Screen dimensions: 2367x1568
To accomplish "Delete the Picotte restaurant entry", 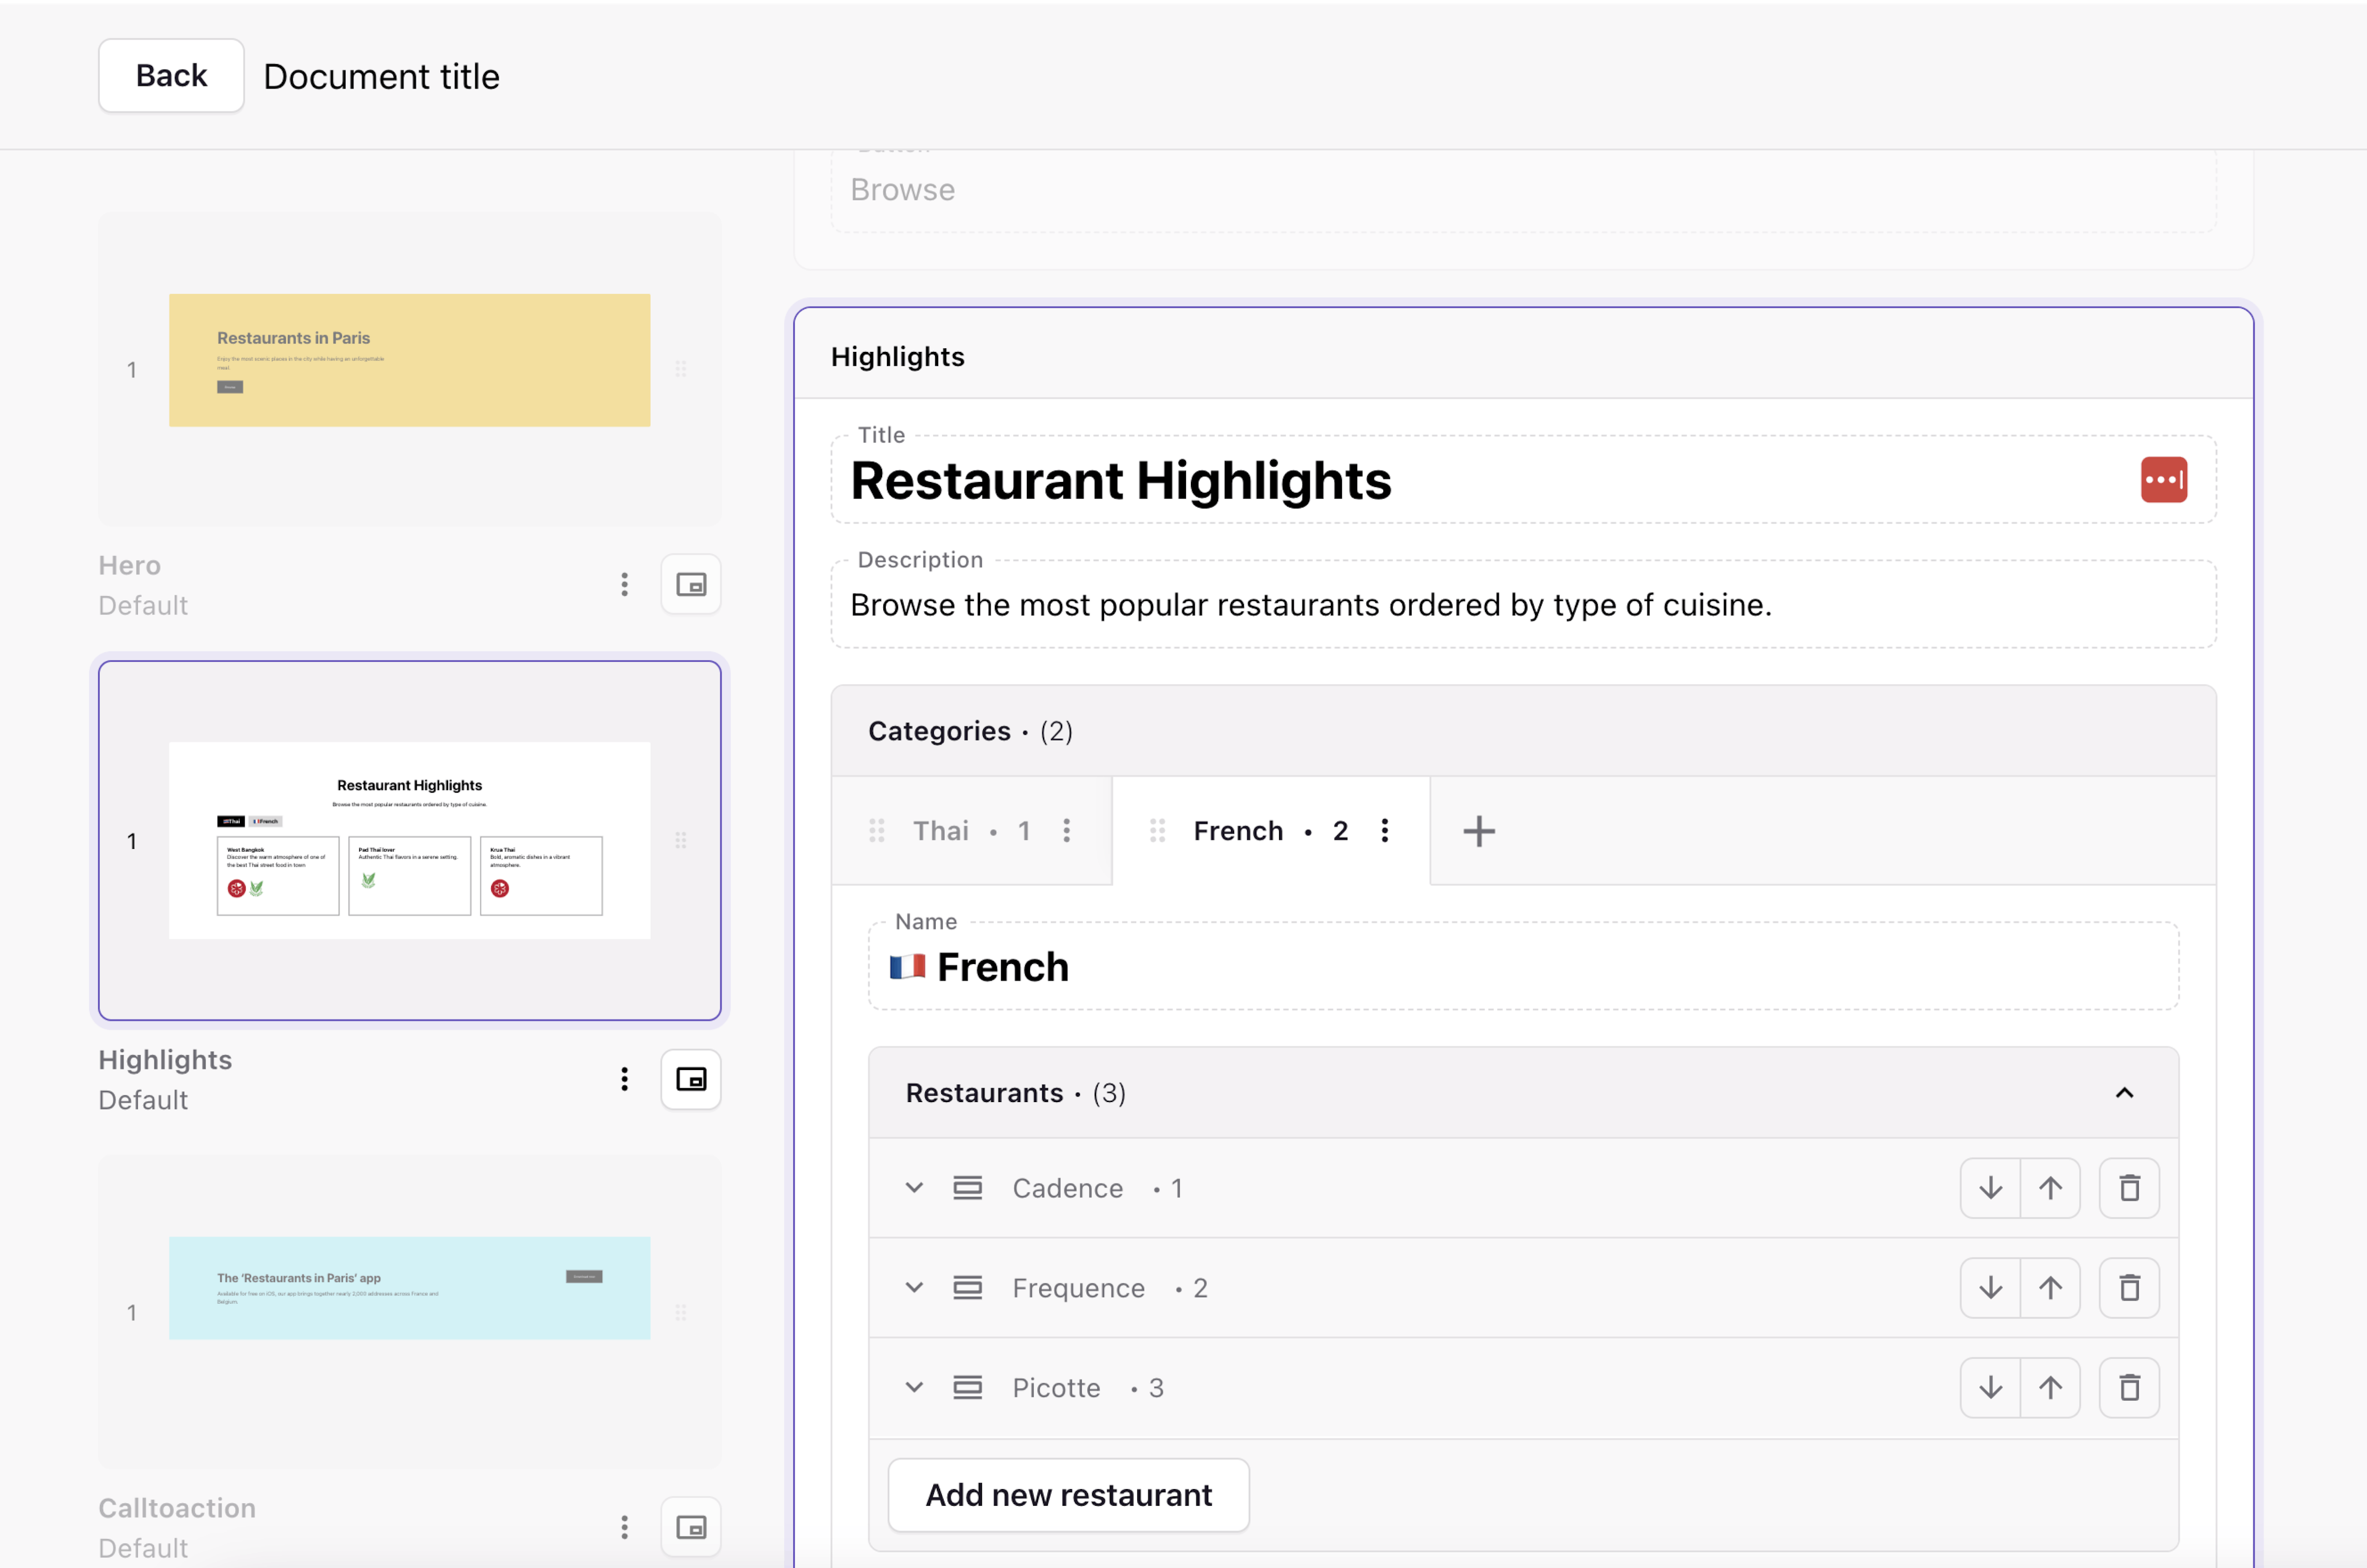I will point(2129,1388).
